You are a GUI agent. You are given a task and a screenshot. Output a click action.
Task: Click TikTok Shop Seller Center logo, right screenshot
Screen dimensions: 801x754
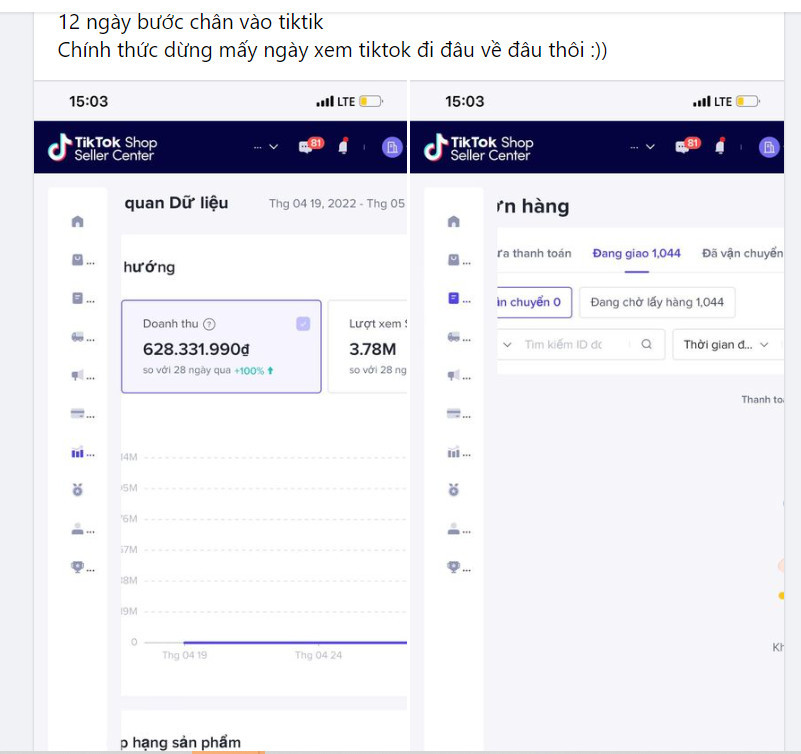(479, 148)
